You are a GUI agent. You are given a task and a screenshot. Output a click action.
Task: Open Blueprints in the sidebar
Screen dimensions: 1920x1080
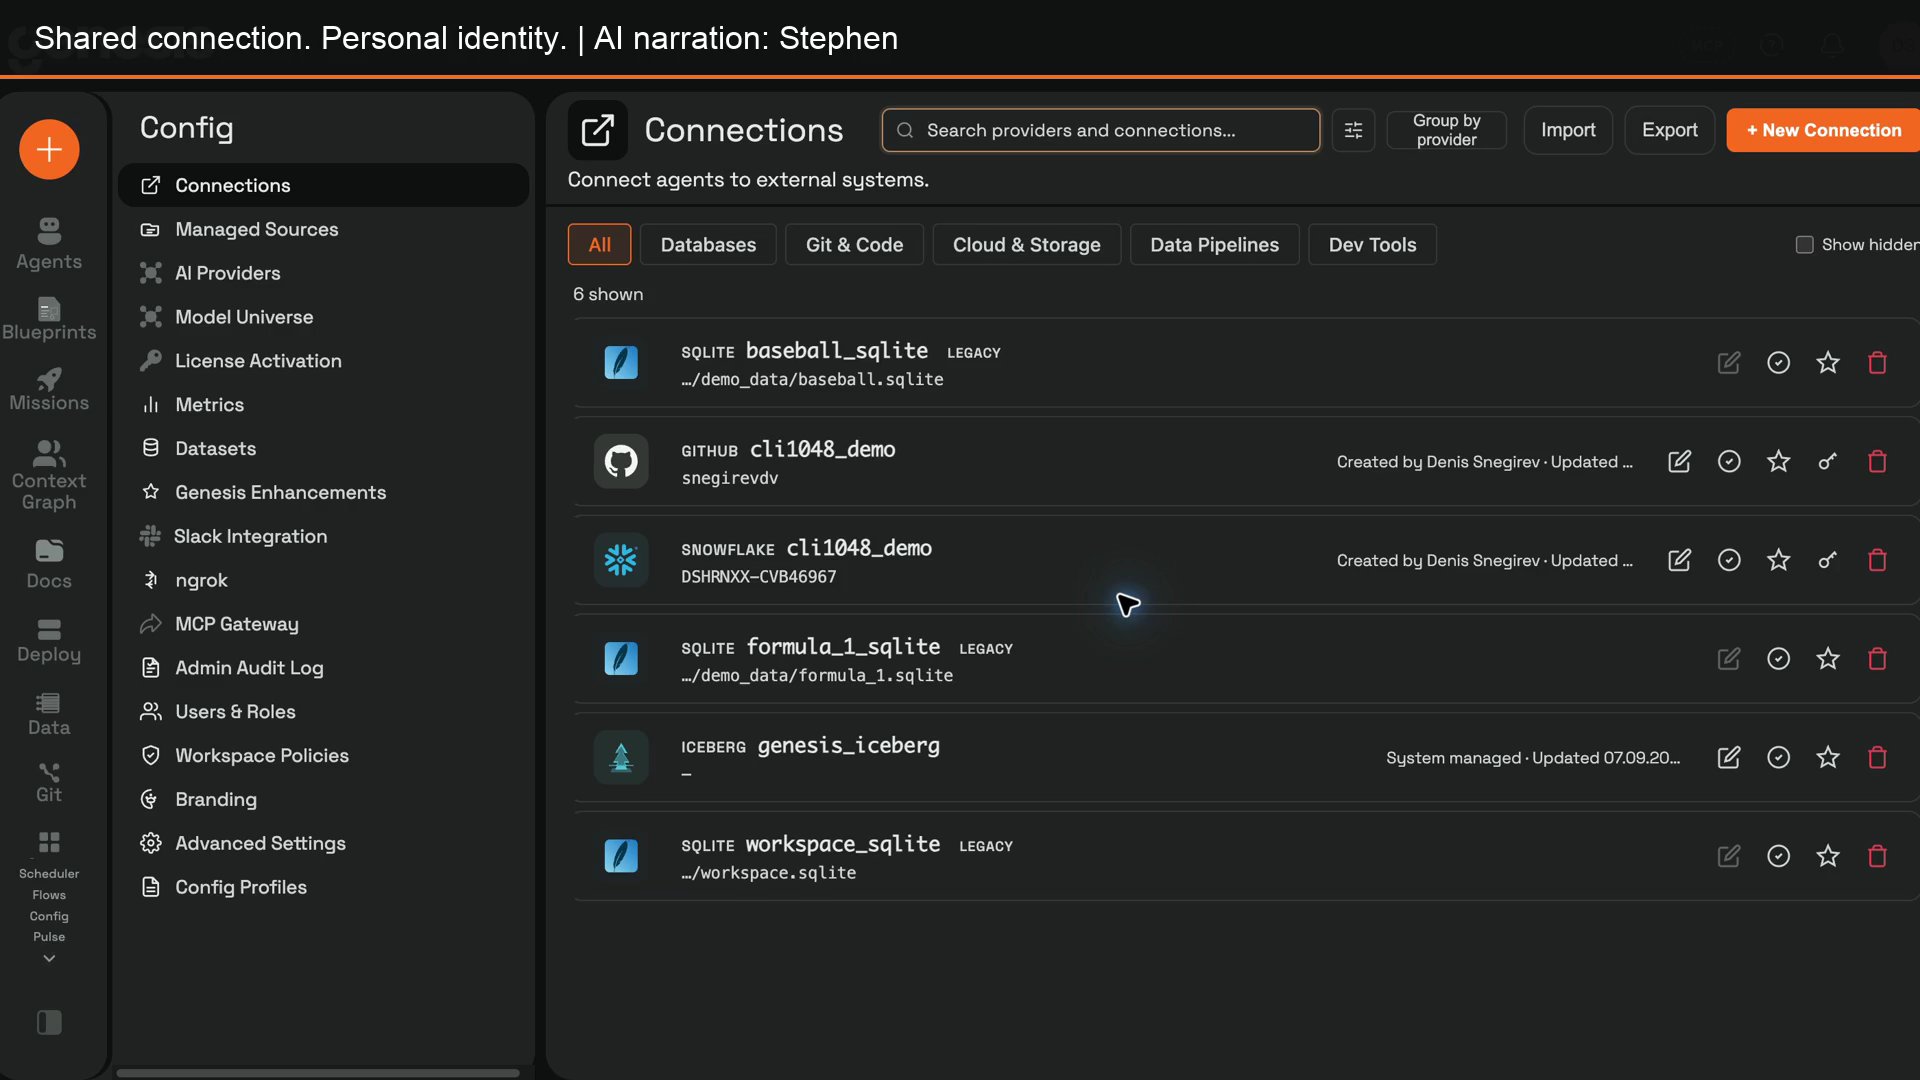[x=49, y=319]
